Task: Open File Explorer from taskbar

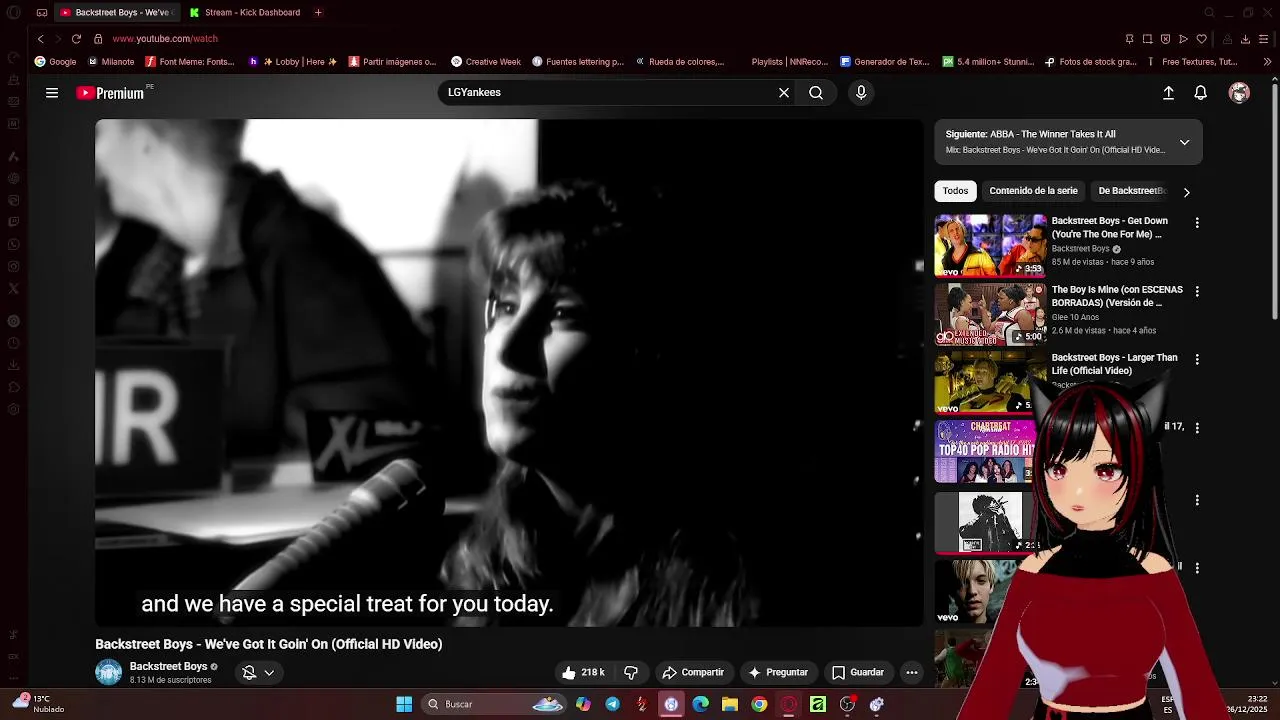Action: [730, 704]
